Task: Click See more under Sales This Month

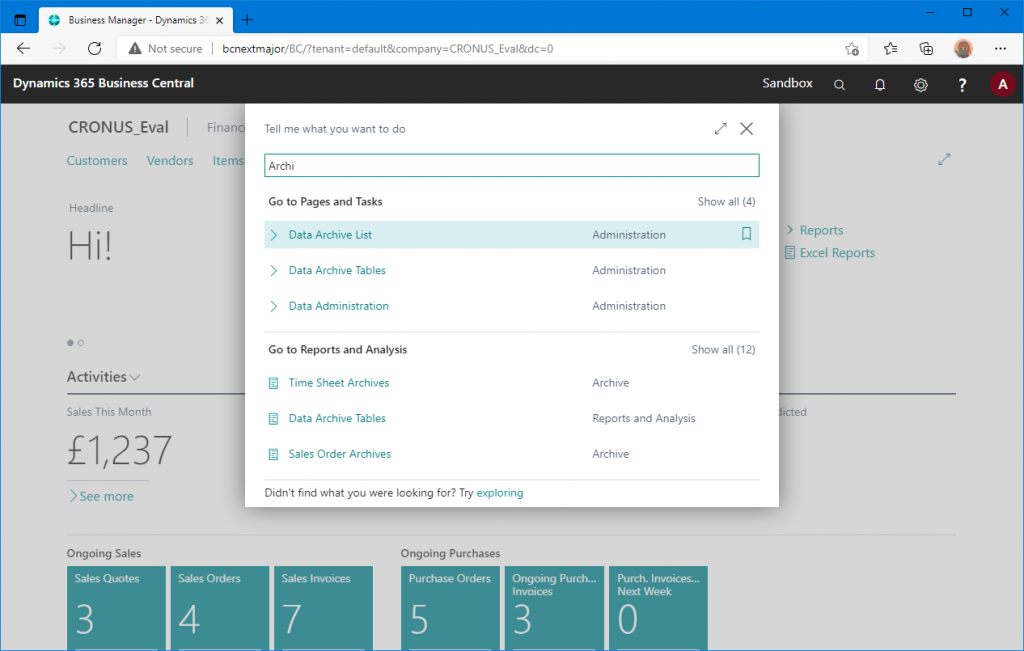Action: click(x=101, y=496)
